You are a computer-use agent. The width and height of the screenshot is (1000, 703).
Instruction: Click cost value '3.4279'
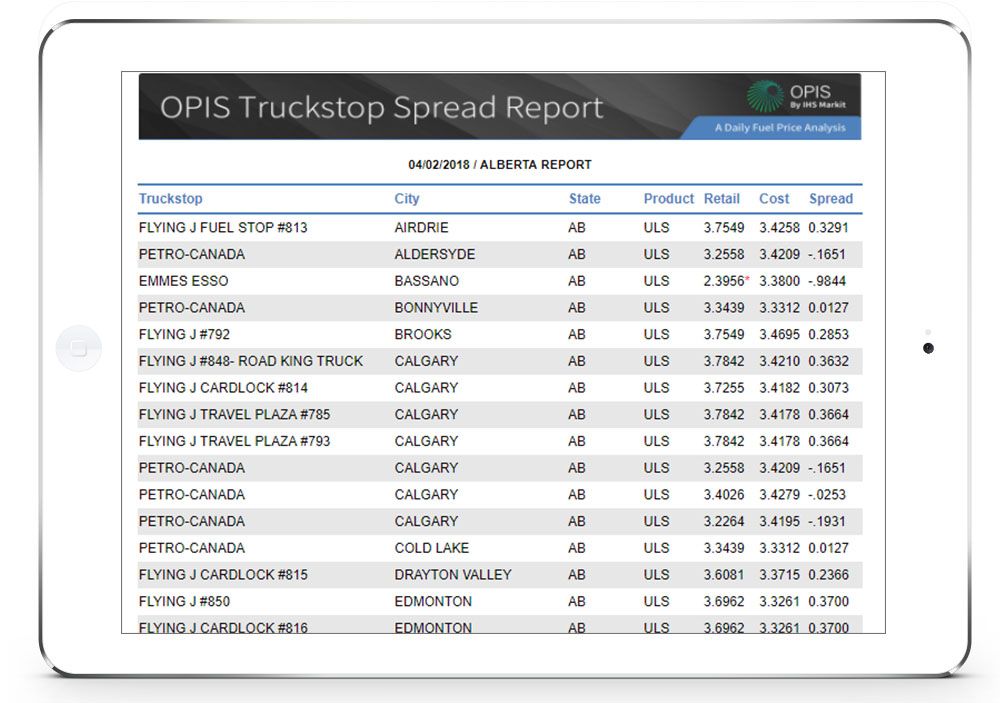tap(779, 494)
